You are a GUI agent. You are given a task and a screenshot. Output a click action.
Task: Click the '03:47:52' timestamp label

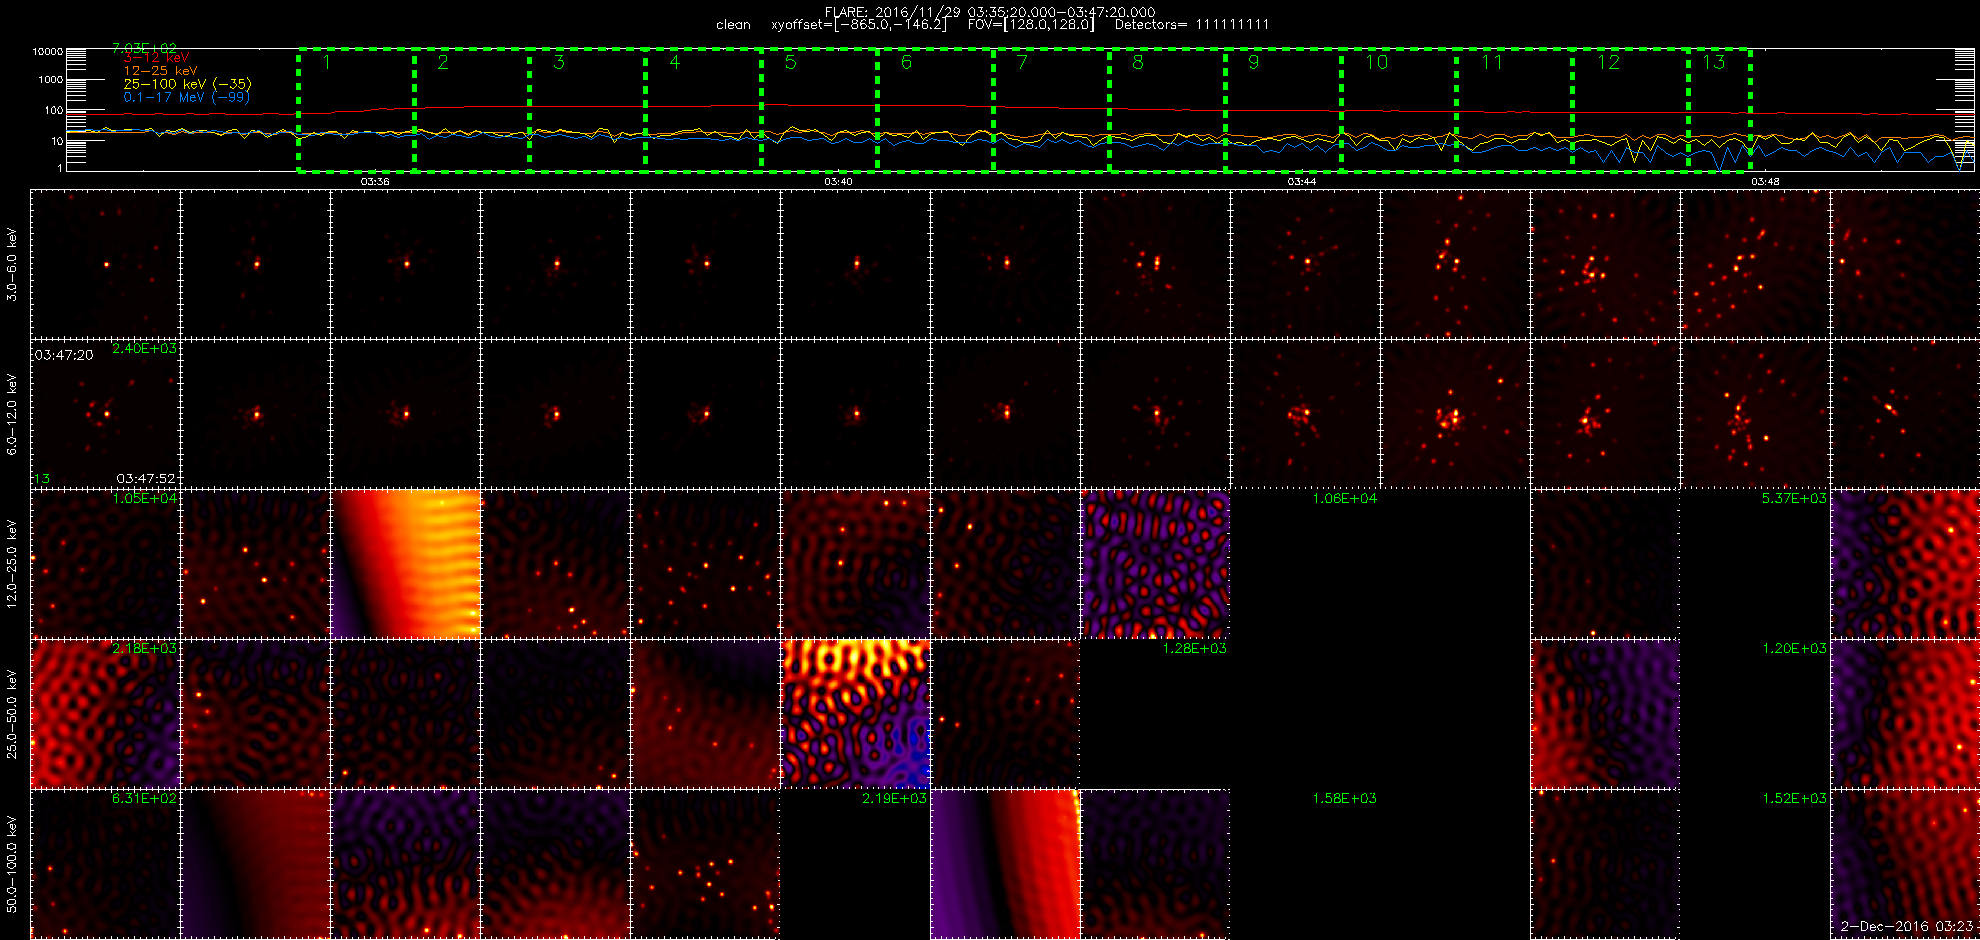tap(146, 479)
